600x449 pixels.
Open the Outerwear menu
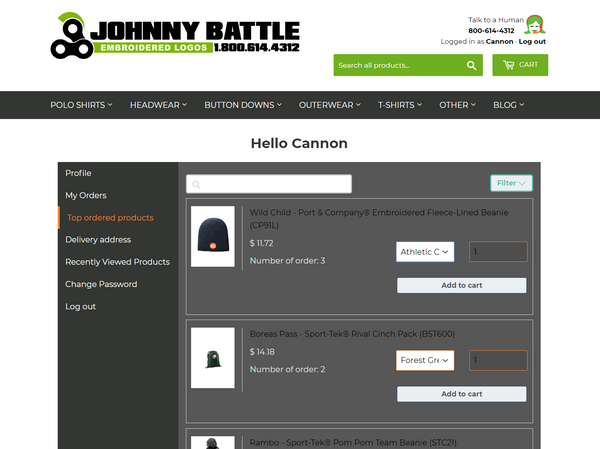pos(330,105)
